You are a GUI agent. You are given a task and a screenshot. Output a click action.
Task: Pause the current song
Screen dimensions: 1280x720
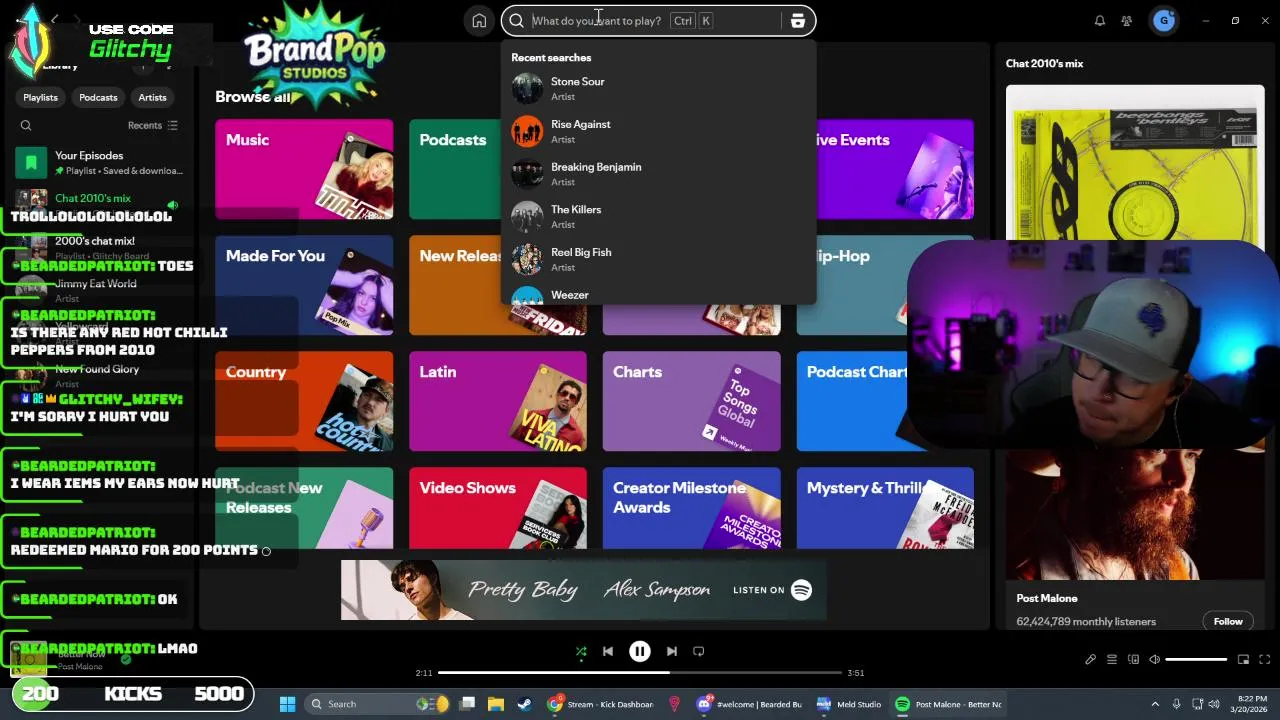(x=640, y=651)
